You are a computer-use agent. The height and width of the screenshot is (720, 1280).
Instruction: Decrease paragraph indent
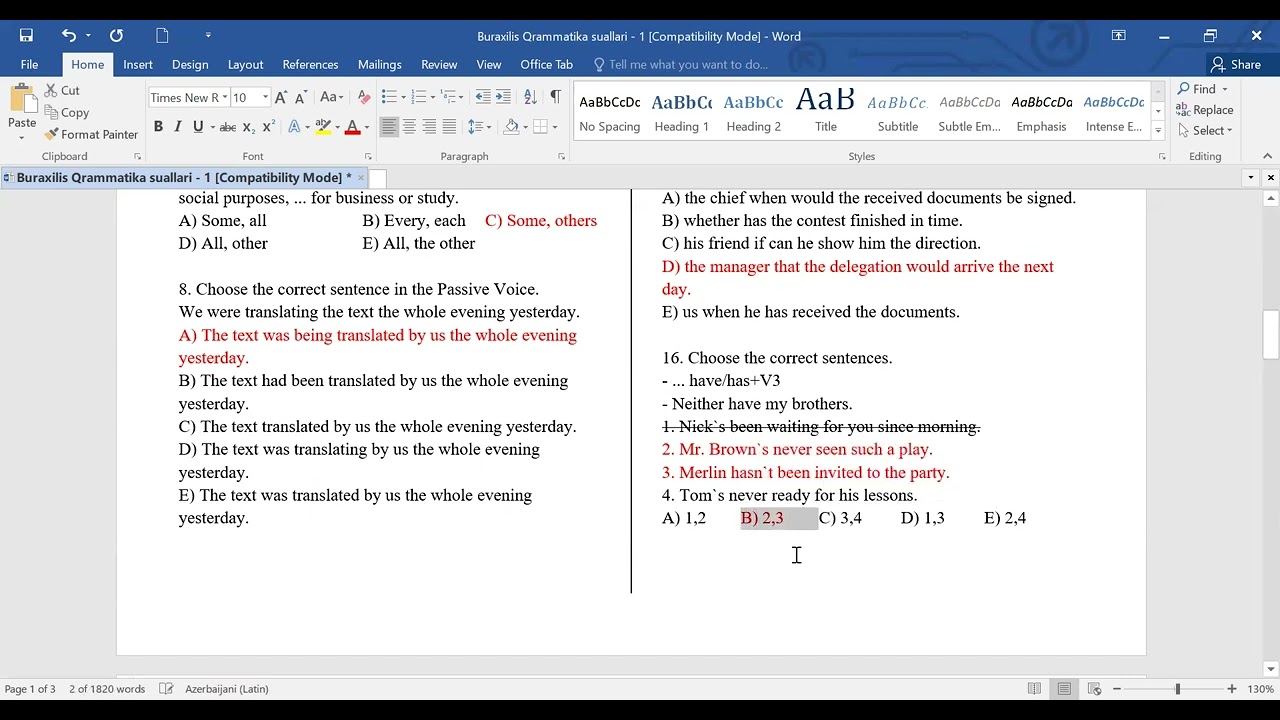[x=483, y=97]
